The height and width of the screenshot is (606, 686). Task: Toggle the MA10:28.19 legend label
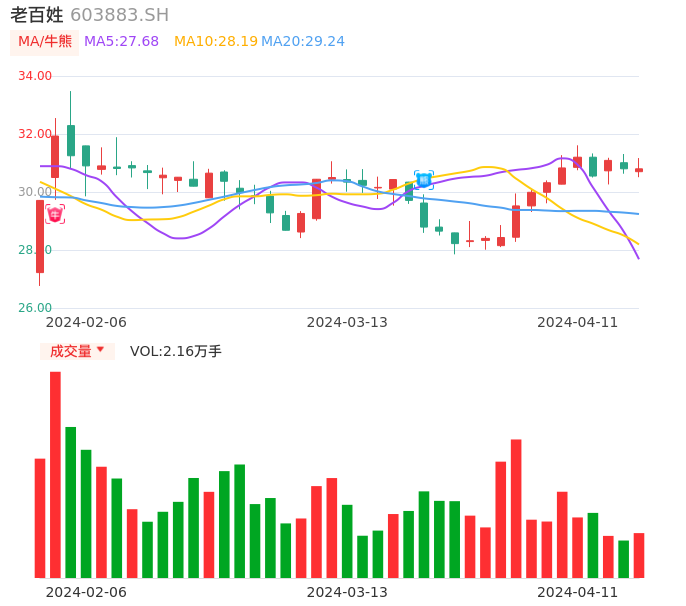(215, 42)
